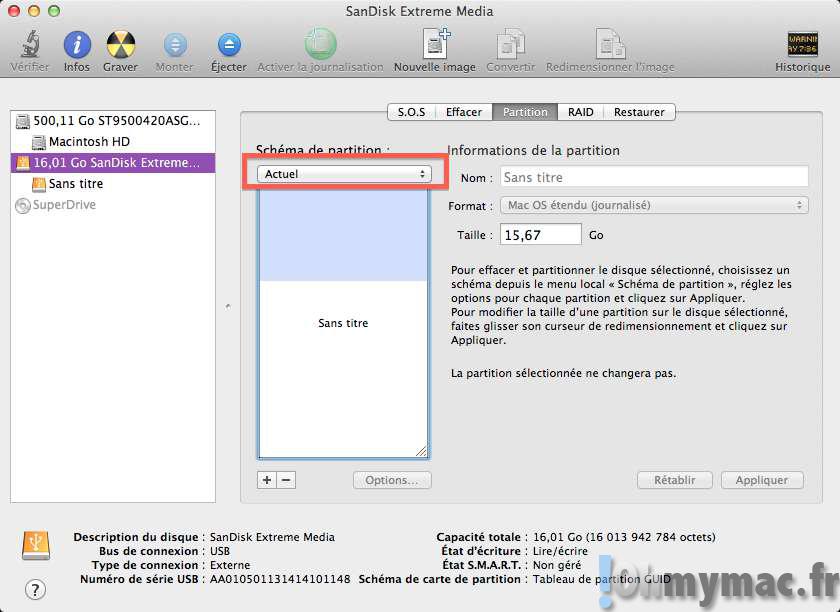Add a partition with the plus button
Screen dimensions: 840x612
pos(267,480)
